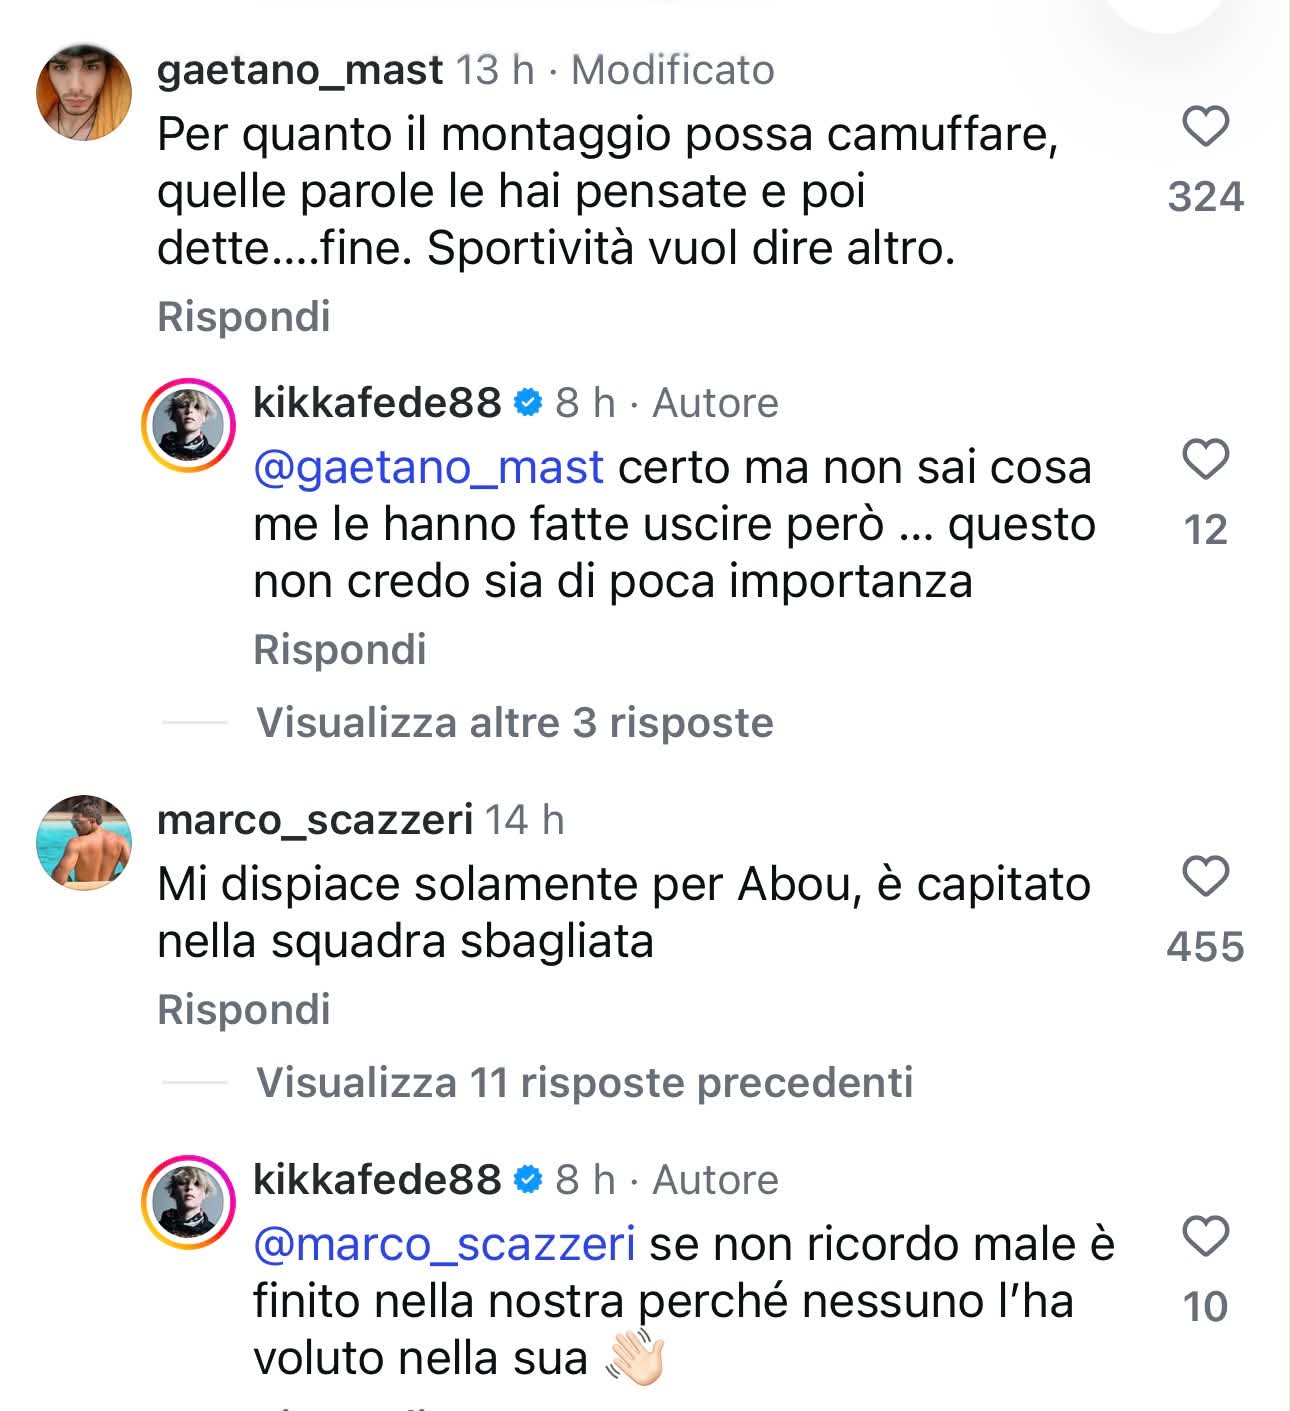Viewport: 1290px width, 1411px height.
Task: View kikkafede88's story ring in first reply
Action: pos(187,425)
